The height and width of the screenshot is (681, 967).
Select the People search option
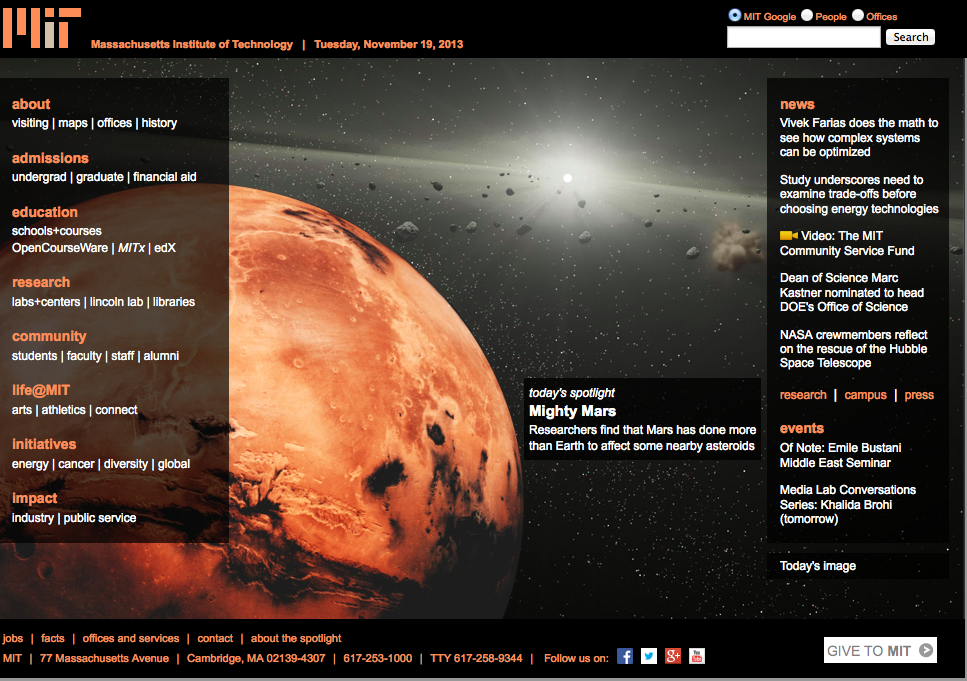click(806, 15)
